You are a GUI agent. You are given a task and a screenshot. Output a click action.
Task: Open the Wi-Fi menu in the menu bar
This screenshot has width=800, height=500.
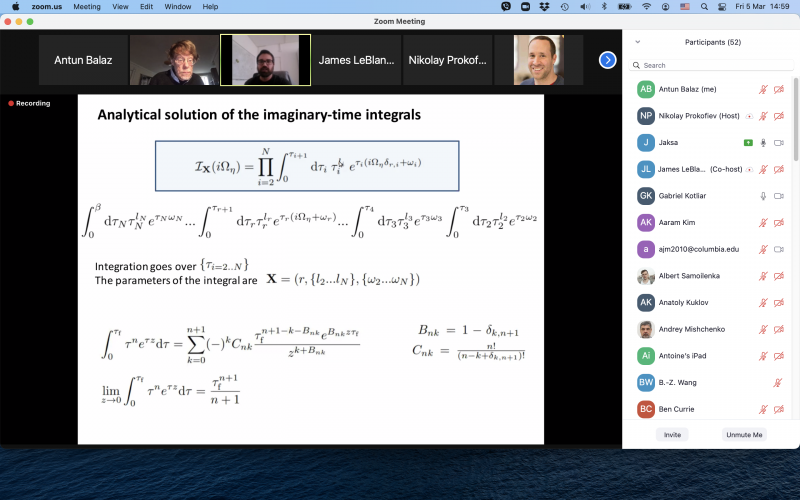coord(647,6)
